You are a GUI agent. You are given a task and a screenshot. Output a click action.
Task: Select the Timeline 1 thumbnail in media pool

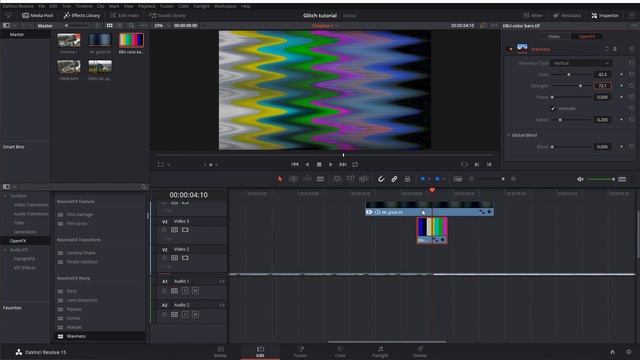(69, 40)
